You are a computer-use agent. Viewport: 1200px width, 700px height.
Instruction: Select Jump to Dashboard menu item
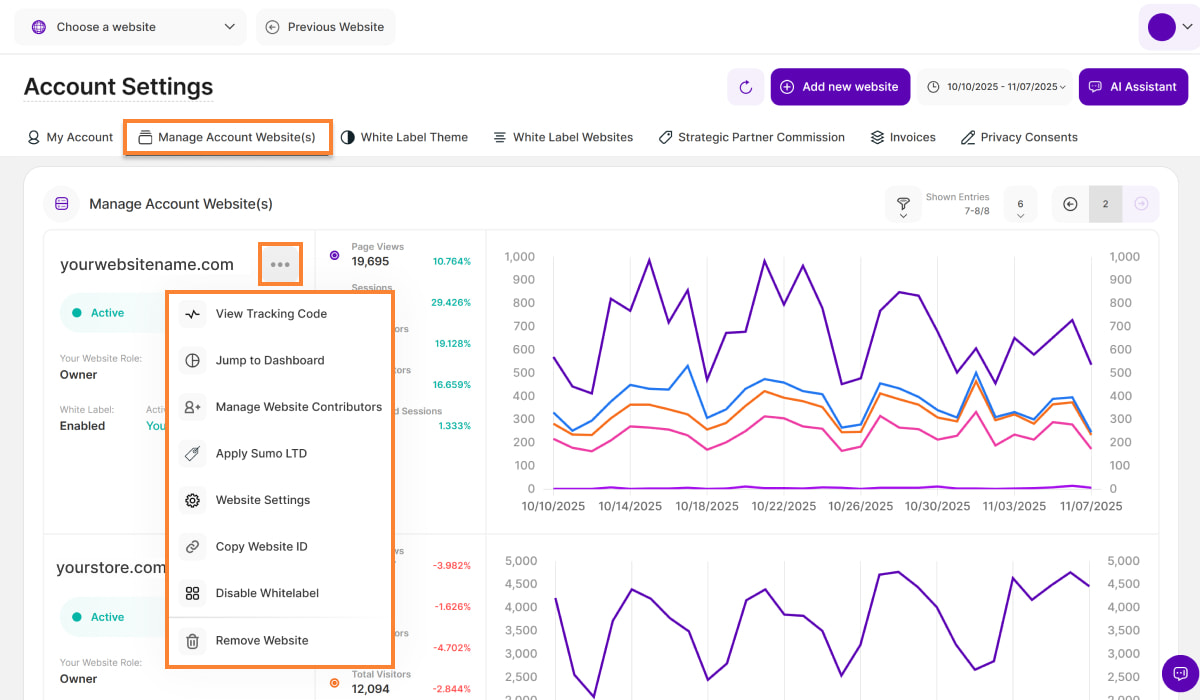tap(270, 360)
